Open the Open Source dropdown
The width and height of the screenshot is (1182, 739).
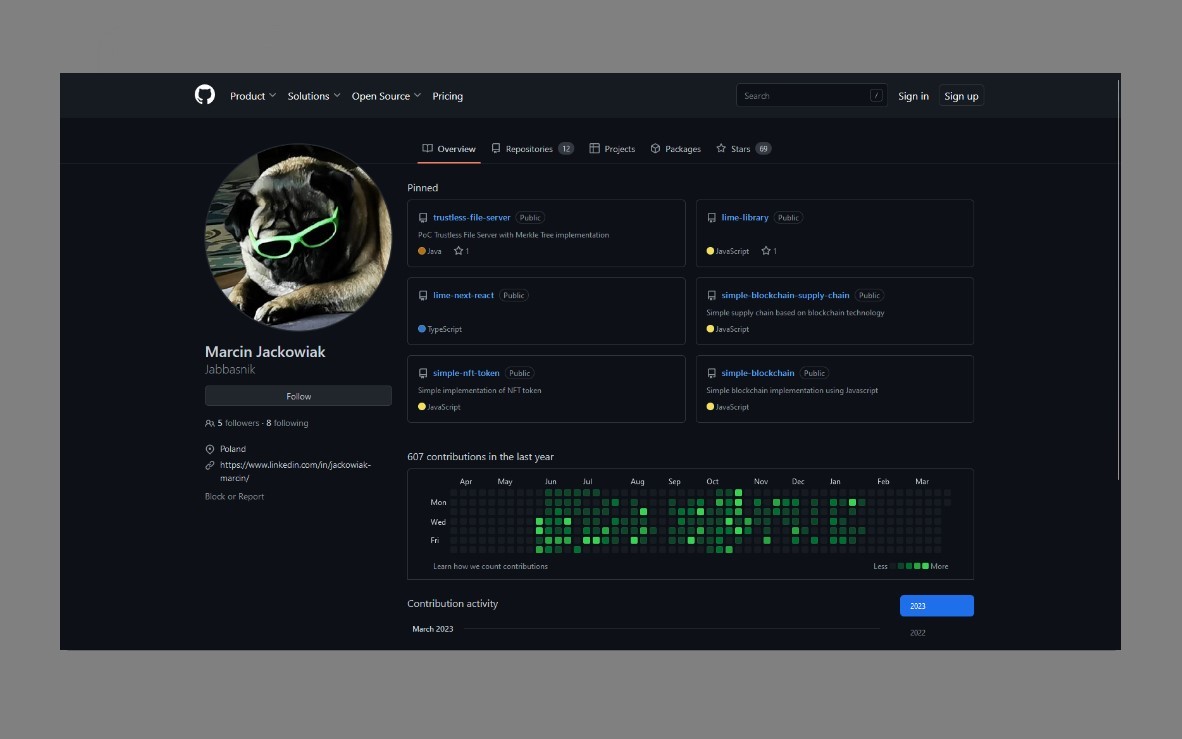(x=386, y=96)
